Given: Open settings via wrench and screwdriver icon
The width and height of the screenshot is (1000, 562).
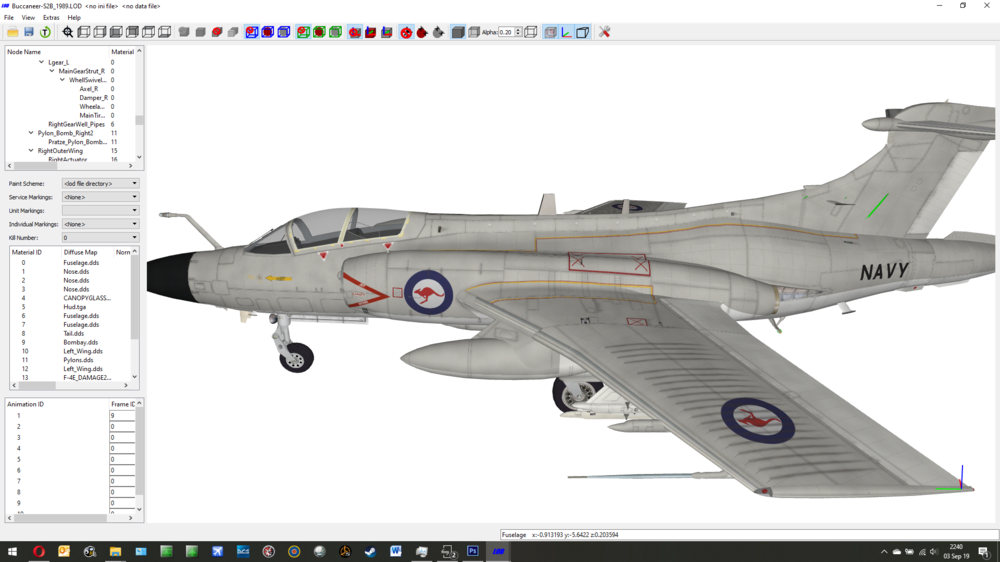Looking at the screenshot, I should 605,32.
